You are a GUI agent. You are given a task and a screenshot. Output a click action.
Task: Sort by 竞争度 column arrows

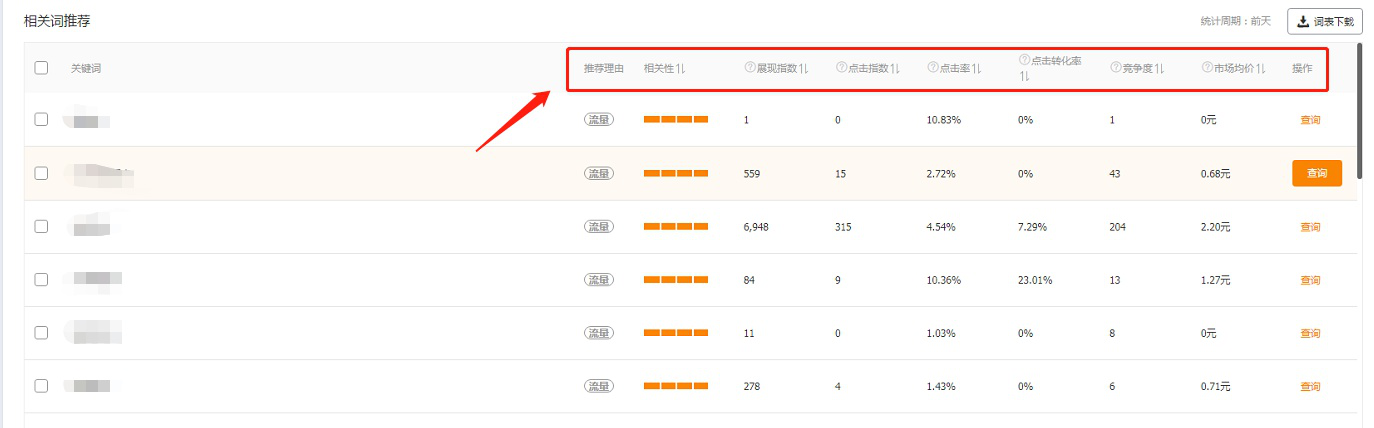click(x=1160, y=68)
